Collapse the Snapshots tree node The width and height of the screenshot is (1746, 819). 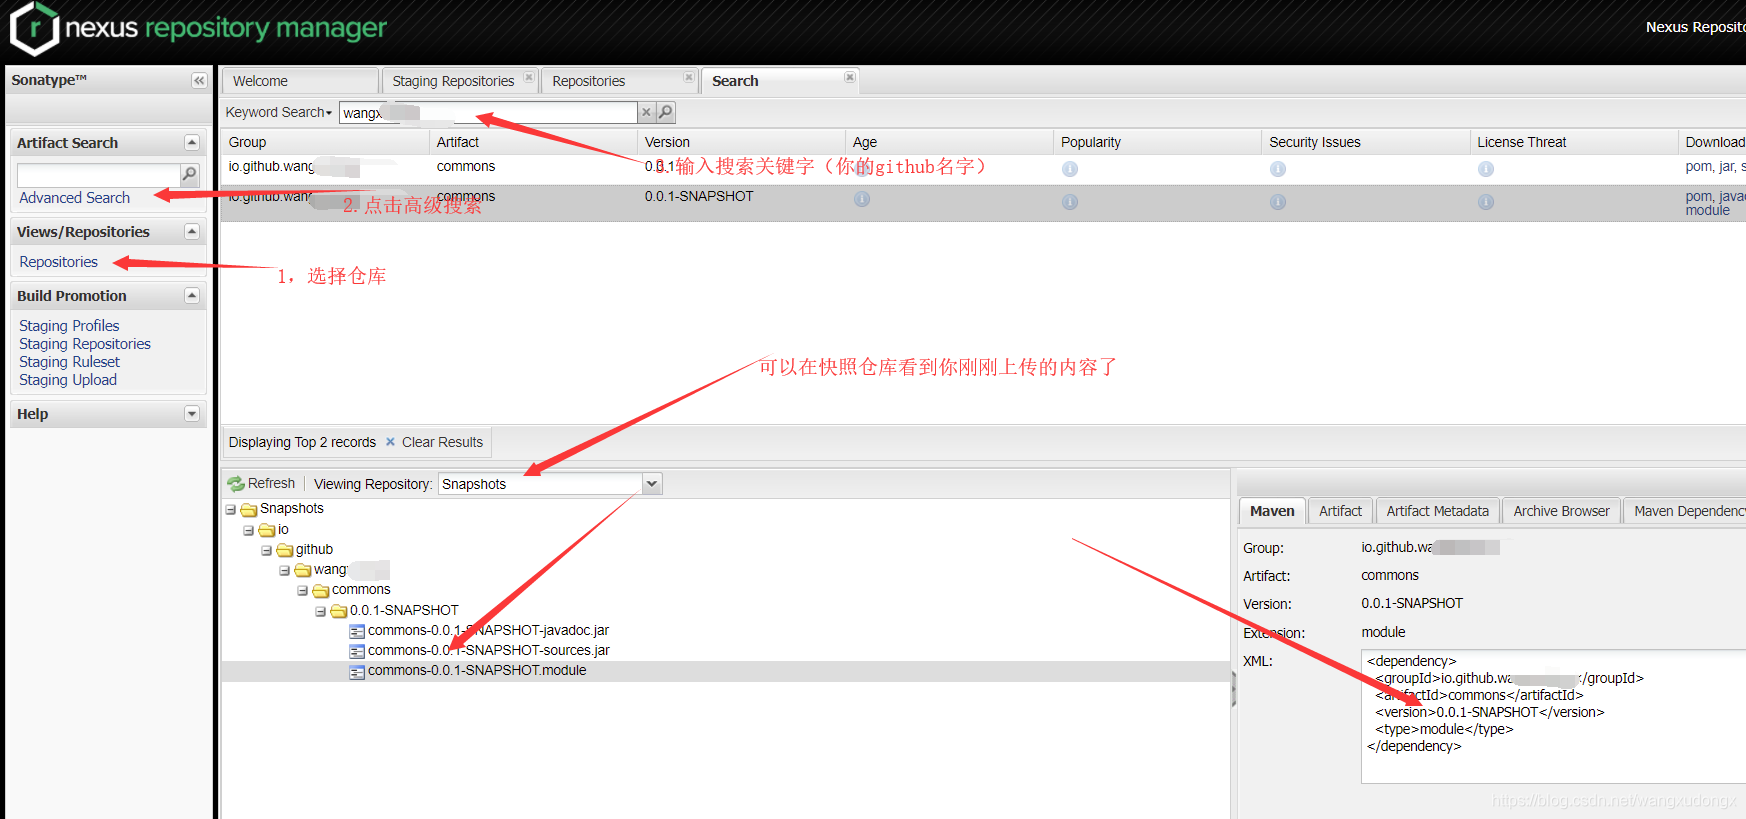pyautogui.click(x=231, y=510)
